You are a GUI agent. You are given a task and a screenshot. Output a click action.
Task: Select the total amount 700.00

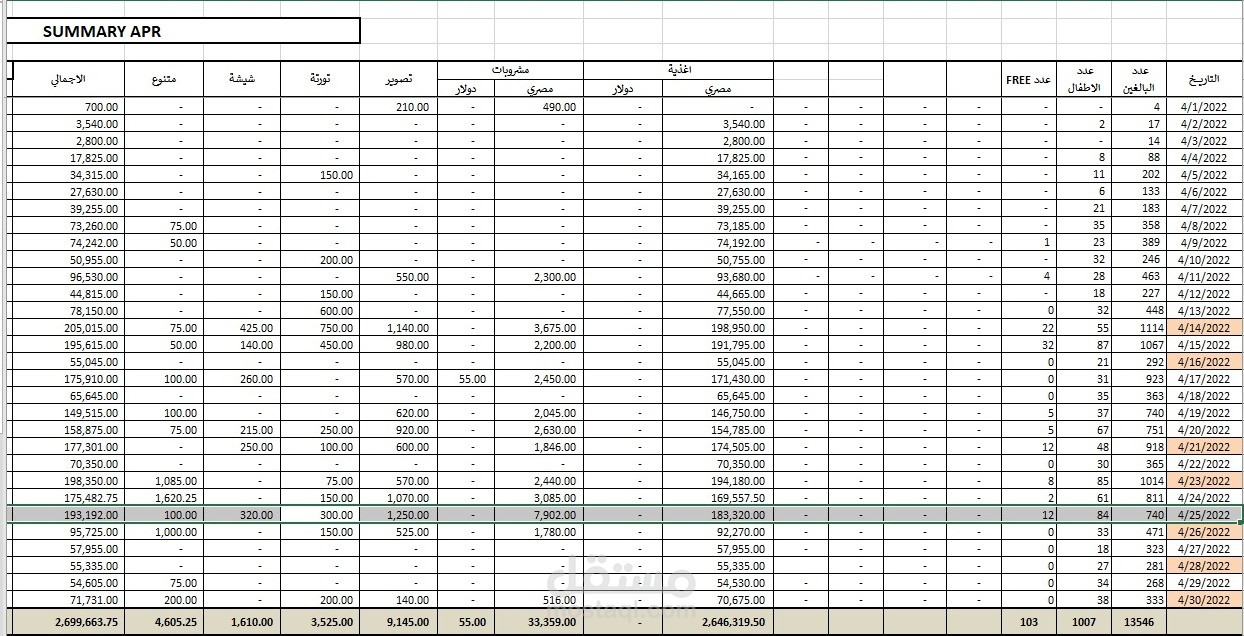66,106
